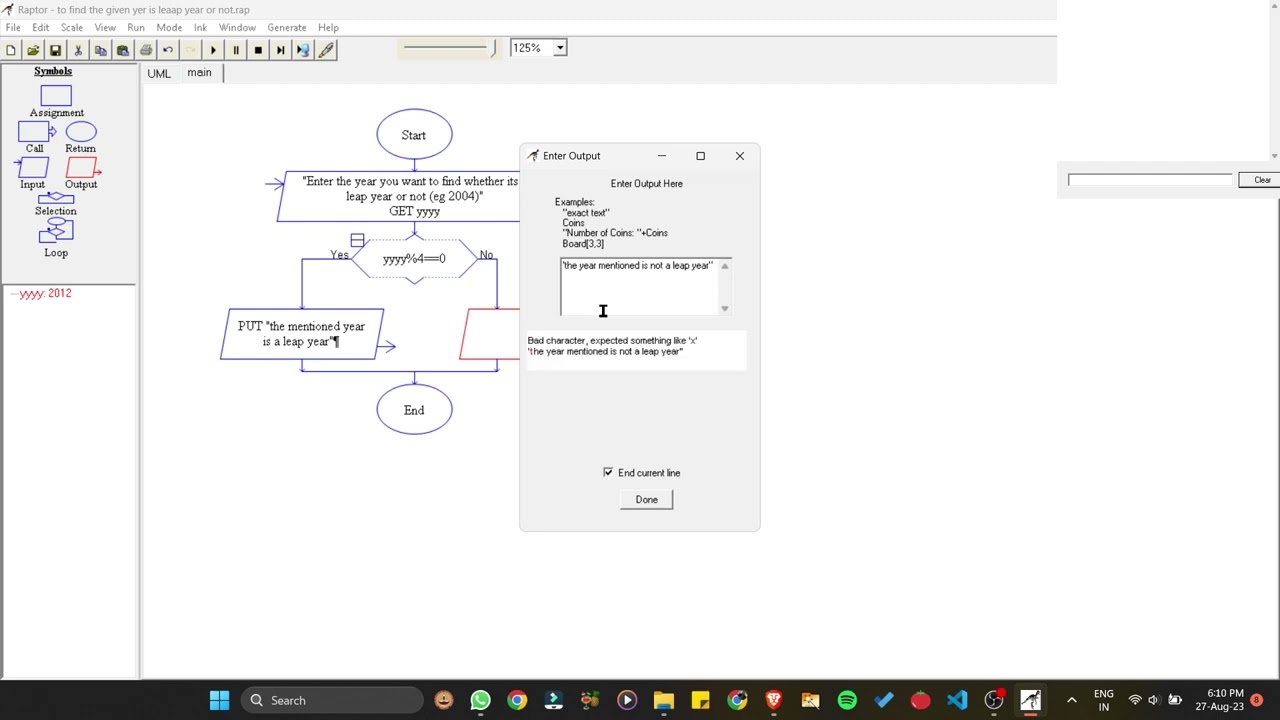Click the Done button
1280x720 pixels.
coord(646,500)
